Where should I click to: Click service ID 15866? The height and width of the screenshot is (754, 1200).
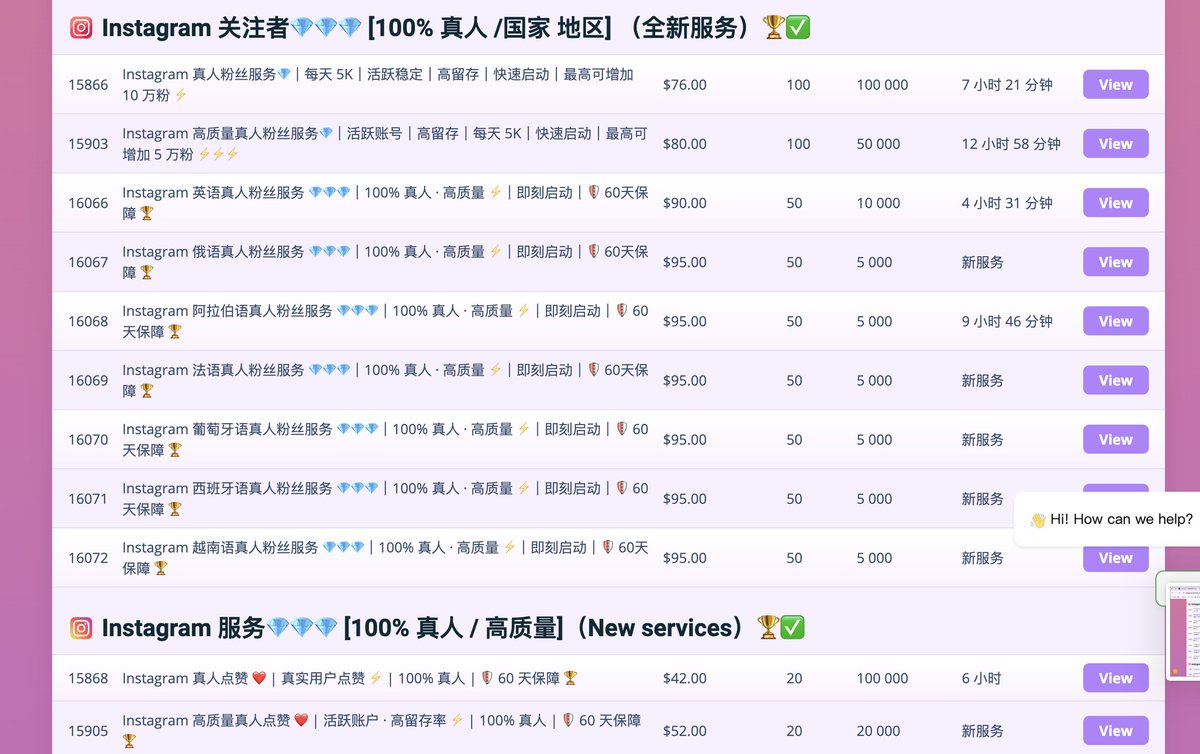tap(88, 85)
